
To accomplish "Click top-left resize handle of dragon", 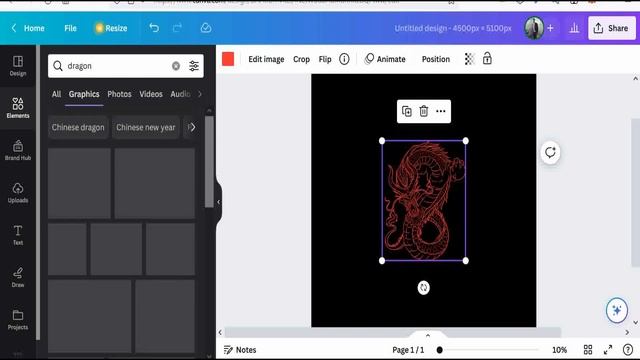I will (382, 141).
